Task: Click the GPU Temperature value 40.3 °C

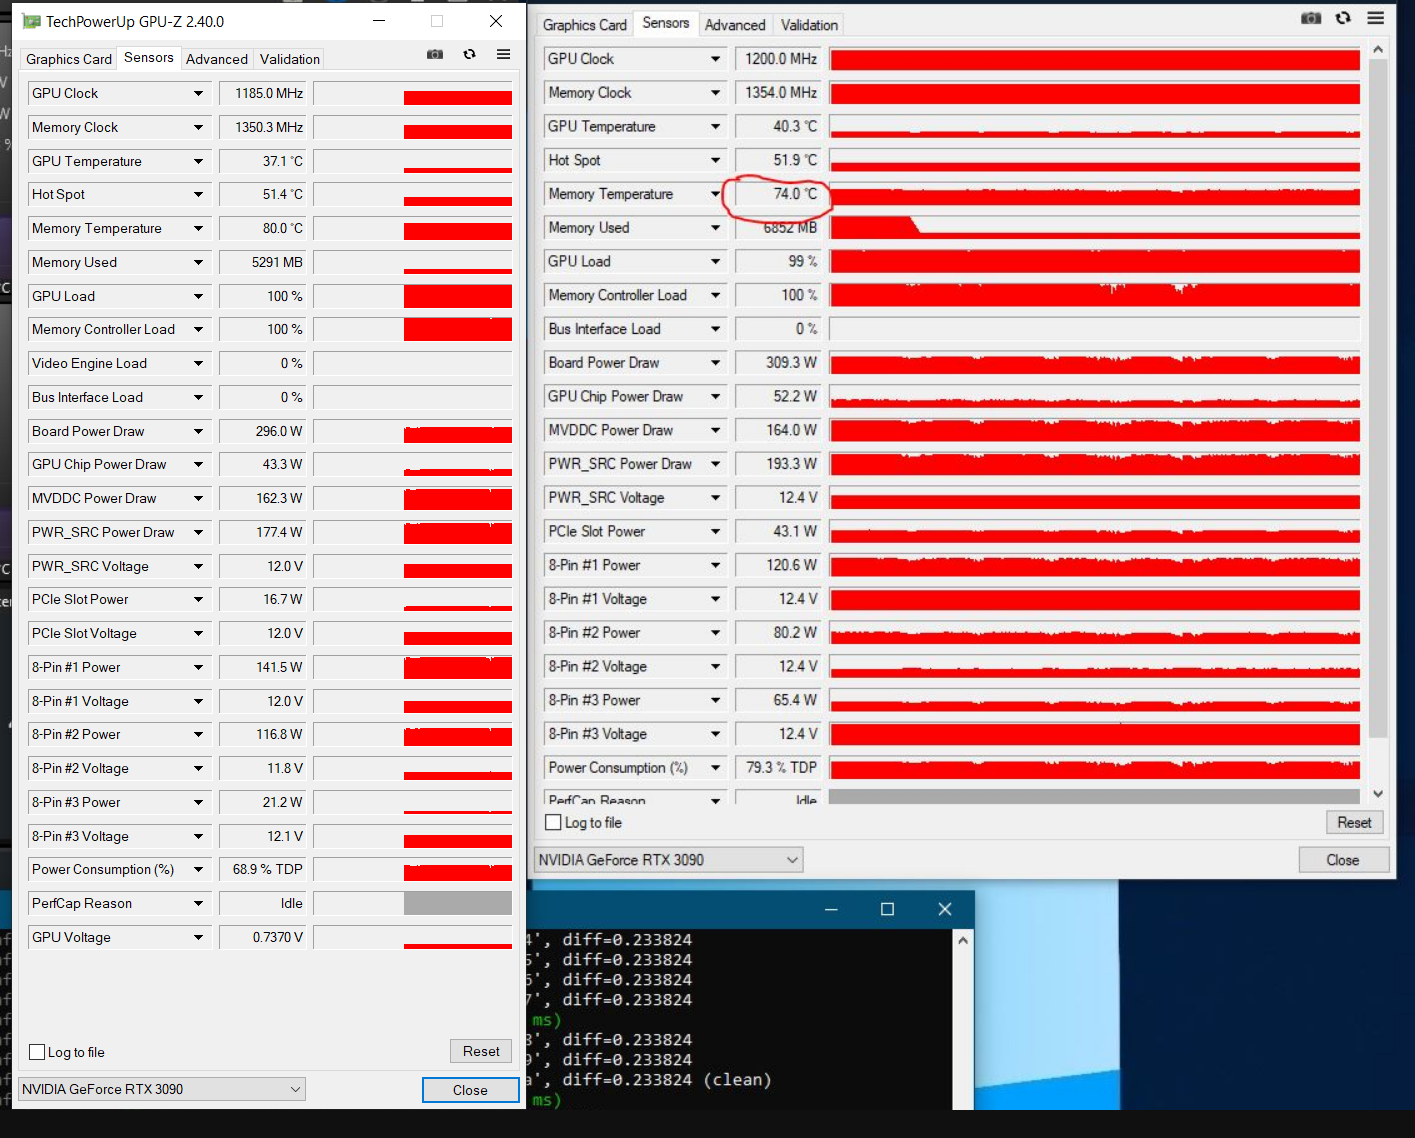Action: tap(780, 126)
